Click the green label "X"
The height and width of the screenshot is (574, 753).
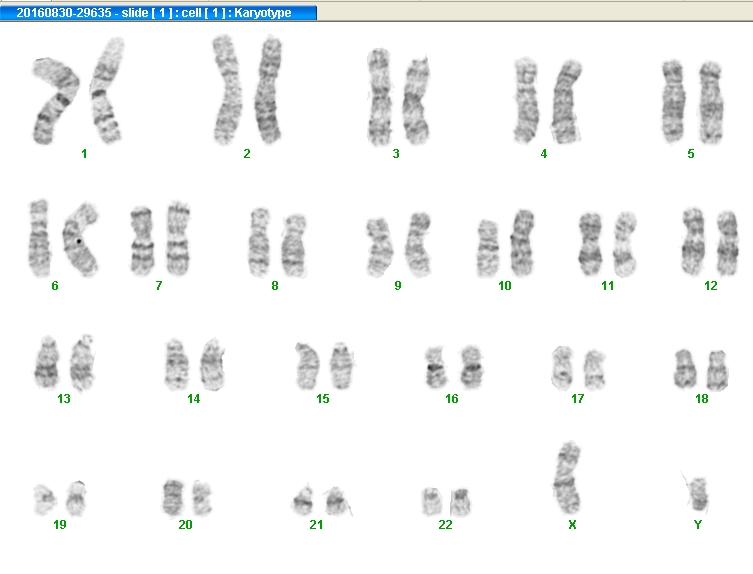[x=572, y=525]
